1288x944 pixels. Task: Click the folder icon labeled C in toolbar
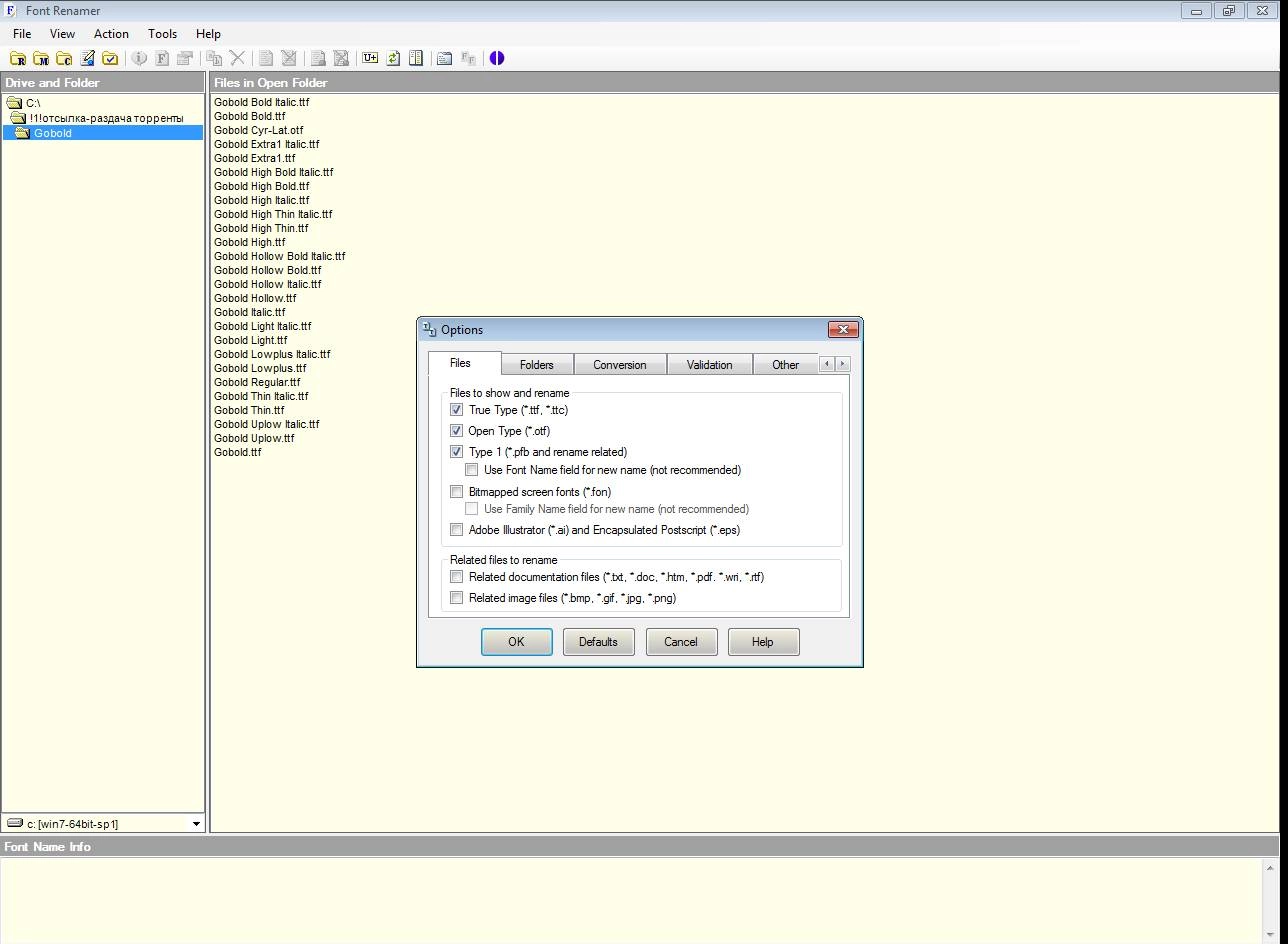[64, 58]
